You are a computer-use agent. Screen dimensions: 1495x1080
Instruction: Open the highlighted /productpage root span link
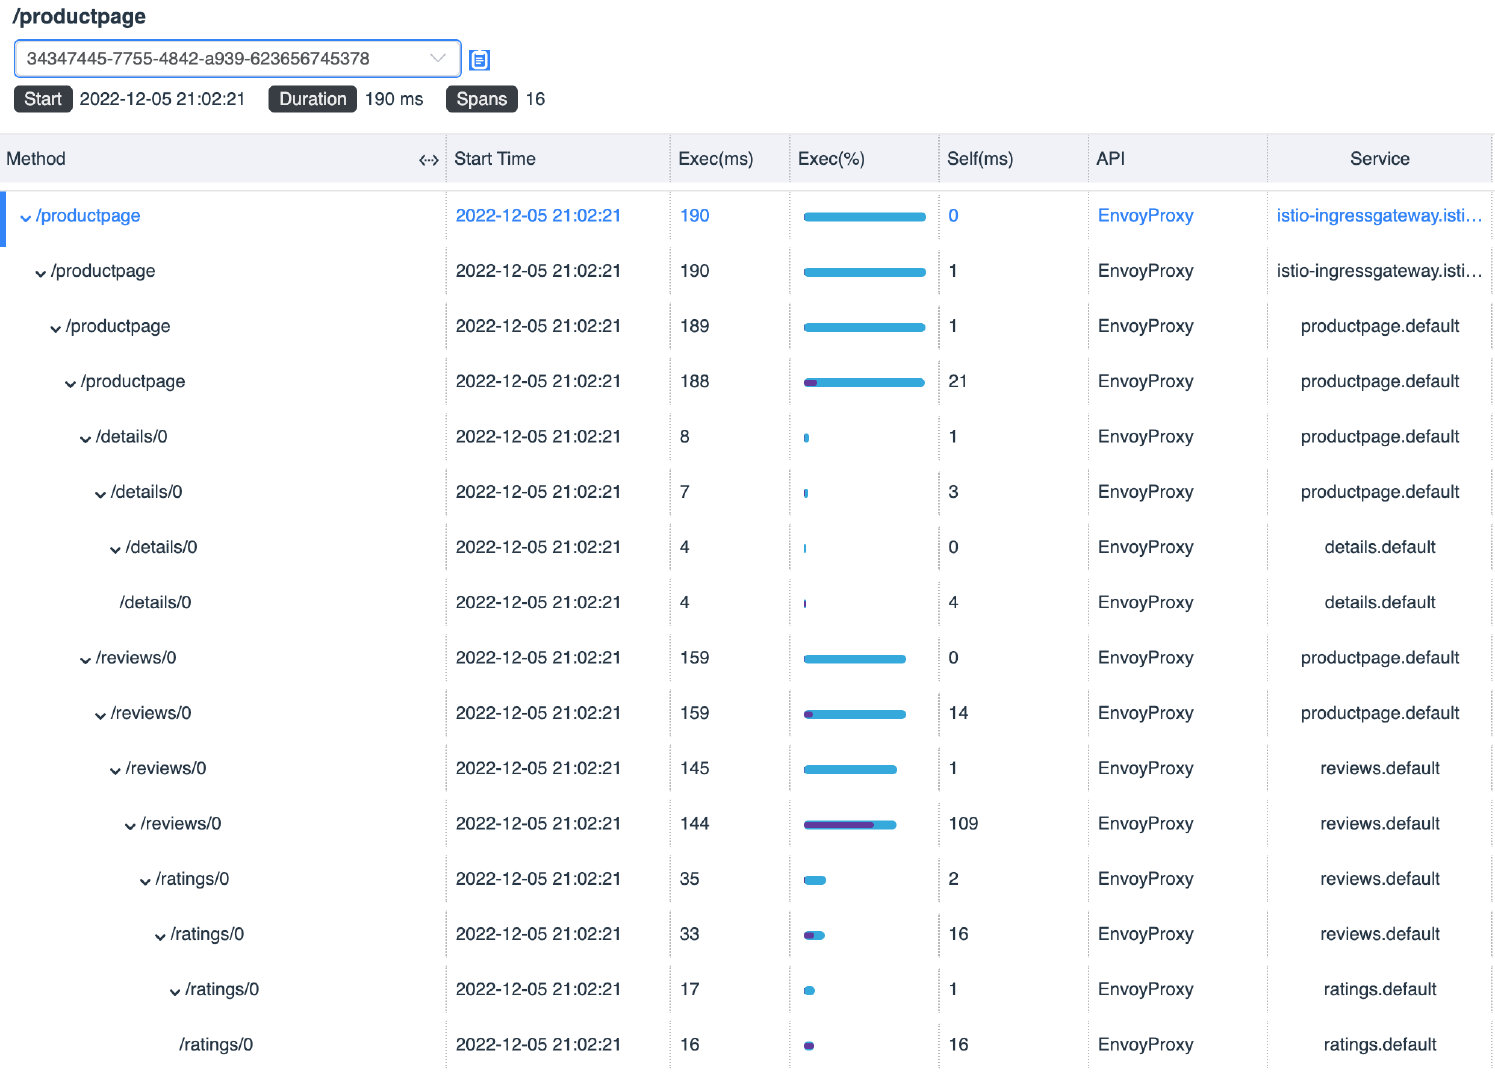(x=88, y=216)
